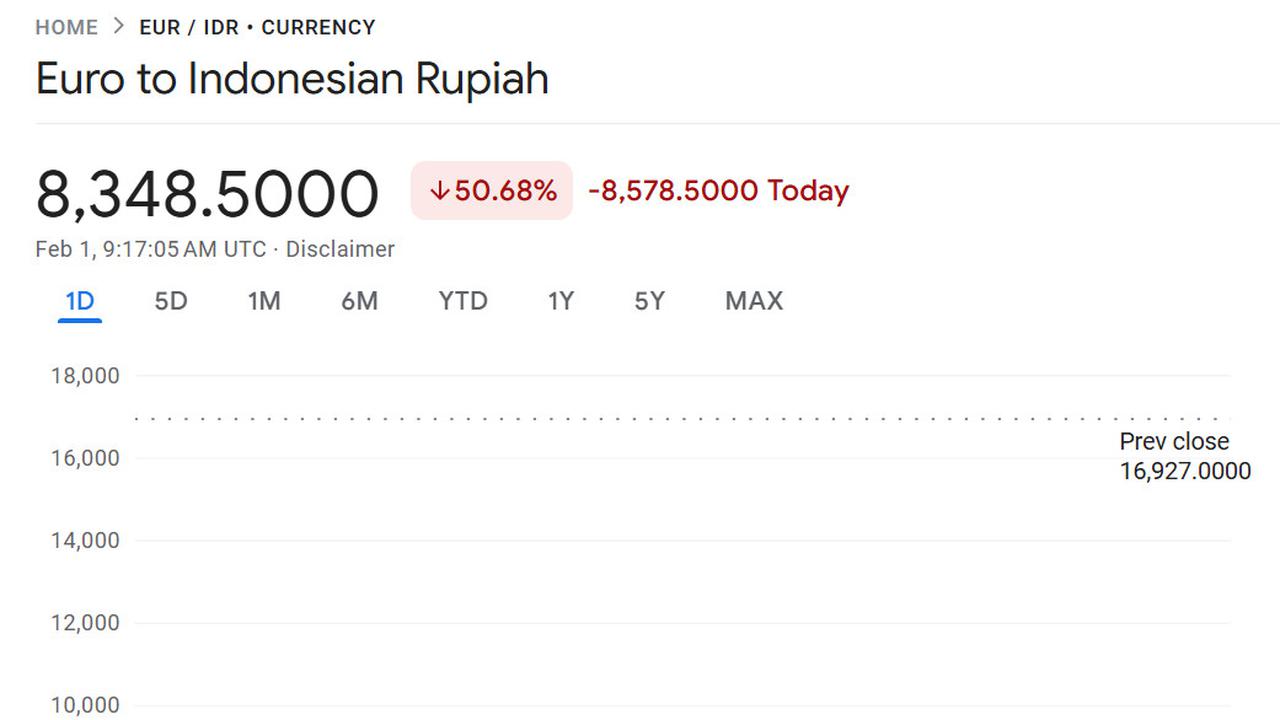Open the Disclaimer link
The width and height of the screenshot is (1280, 720).
click(x=340, y=249)
